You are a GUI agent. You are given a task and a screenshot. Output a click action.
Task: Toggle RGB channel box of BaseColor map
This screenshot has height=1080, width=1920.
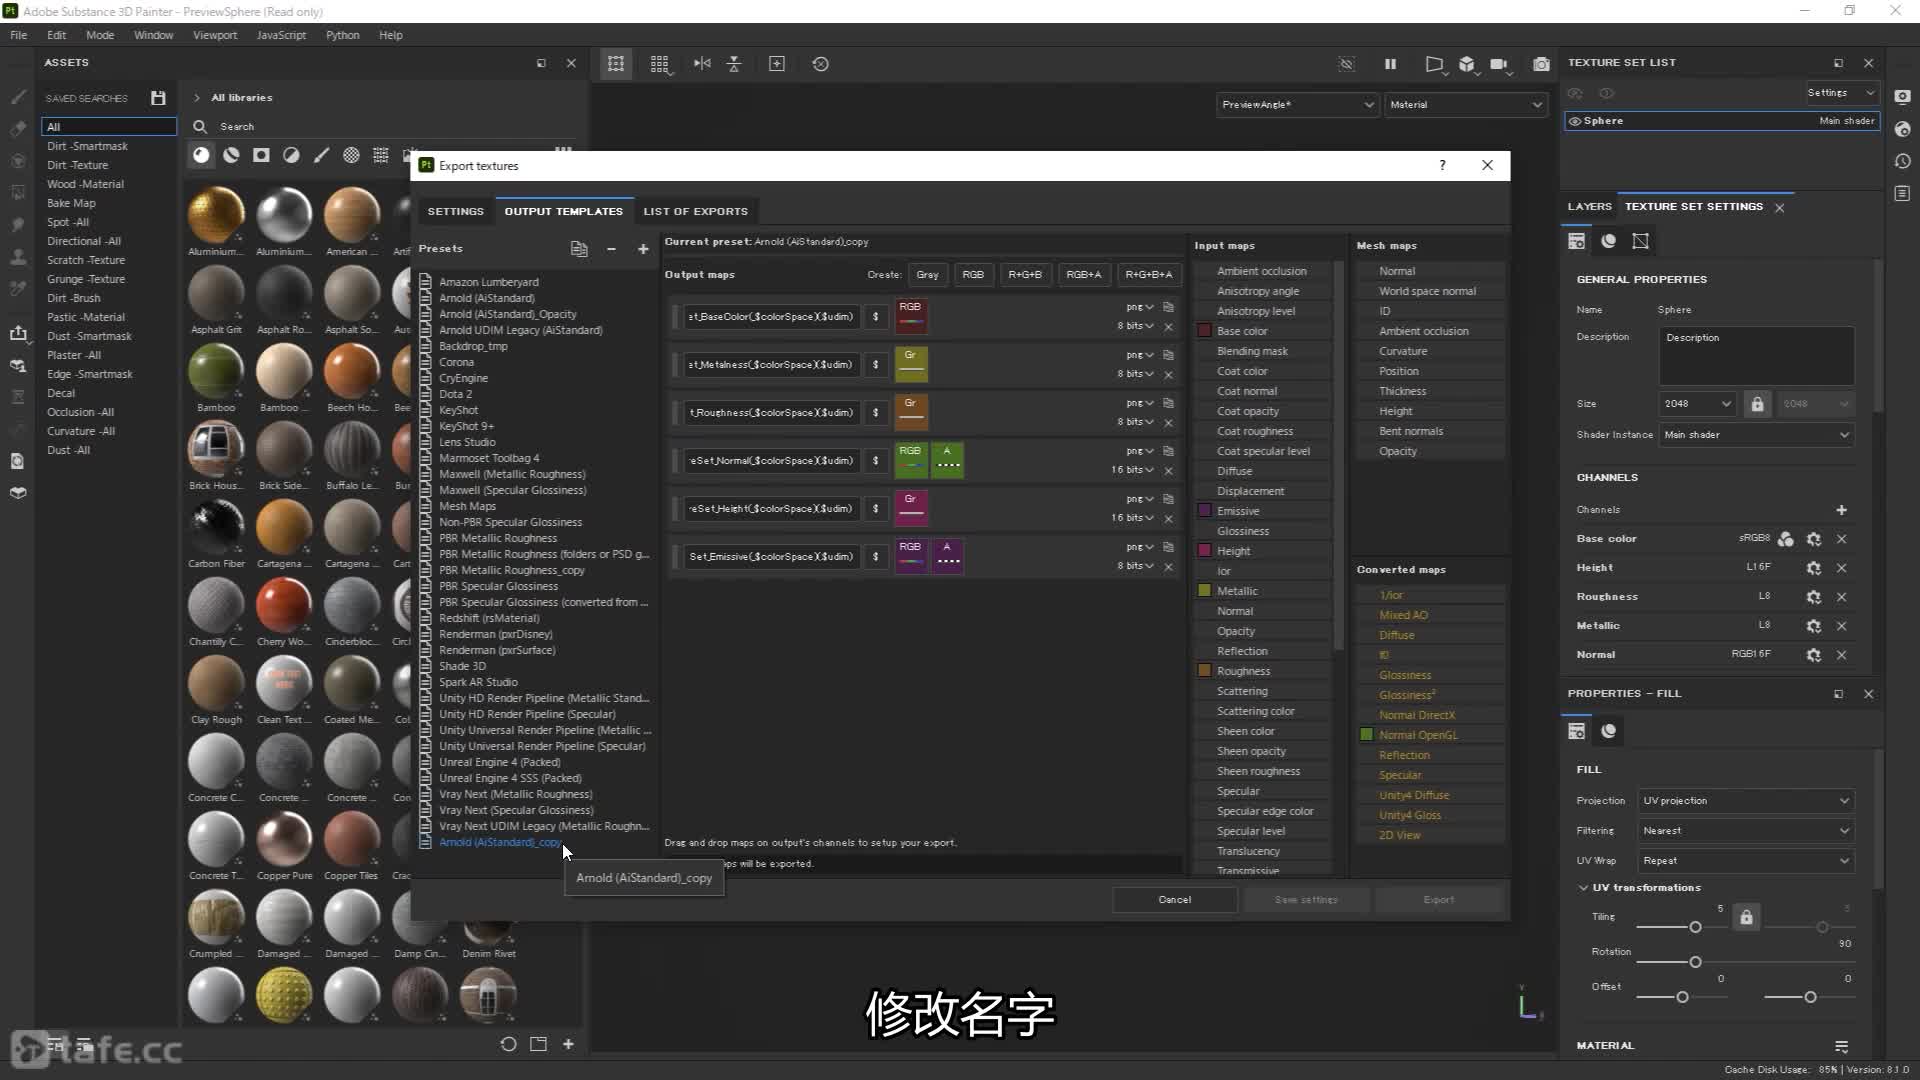pos(911,316)
